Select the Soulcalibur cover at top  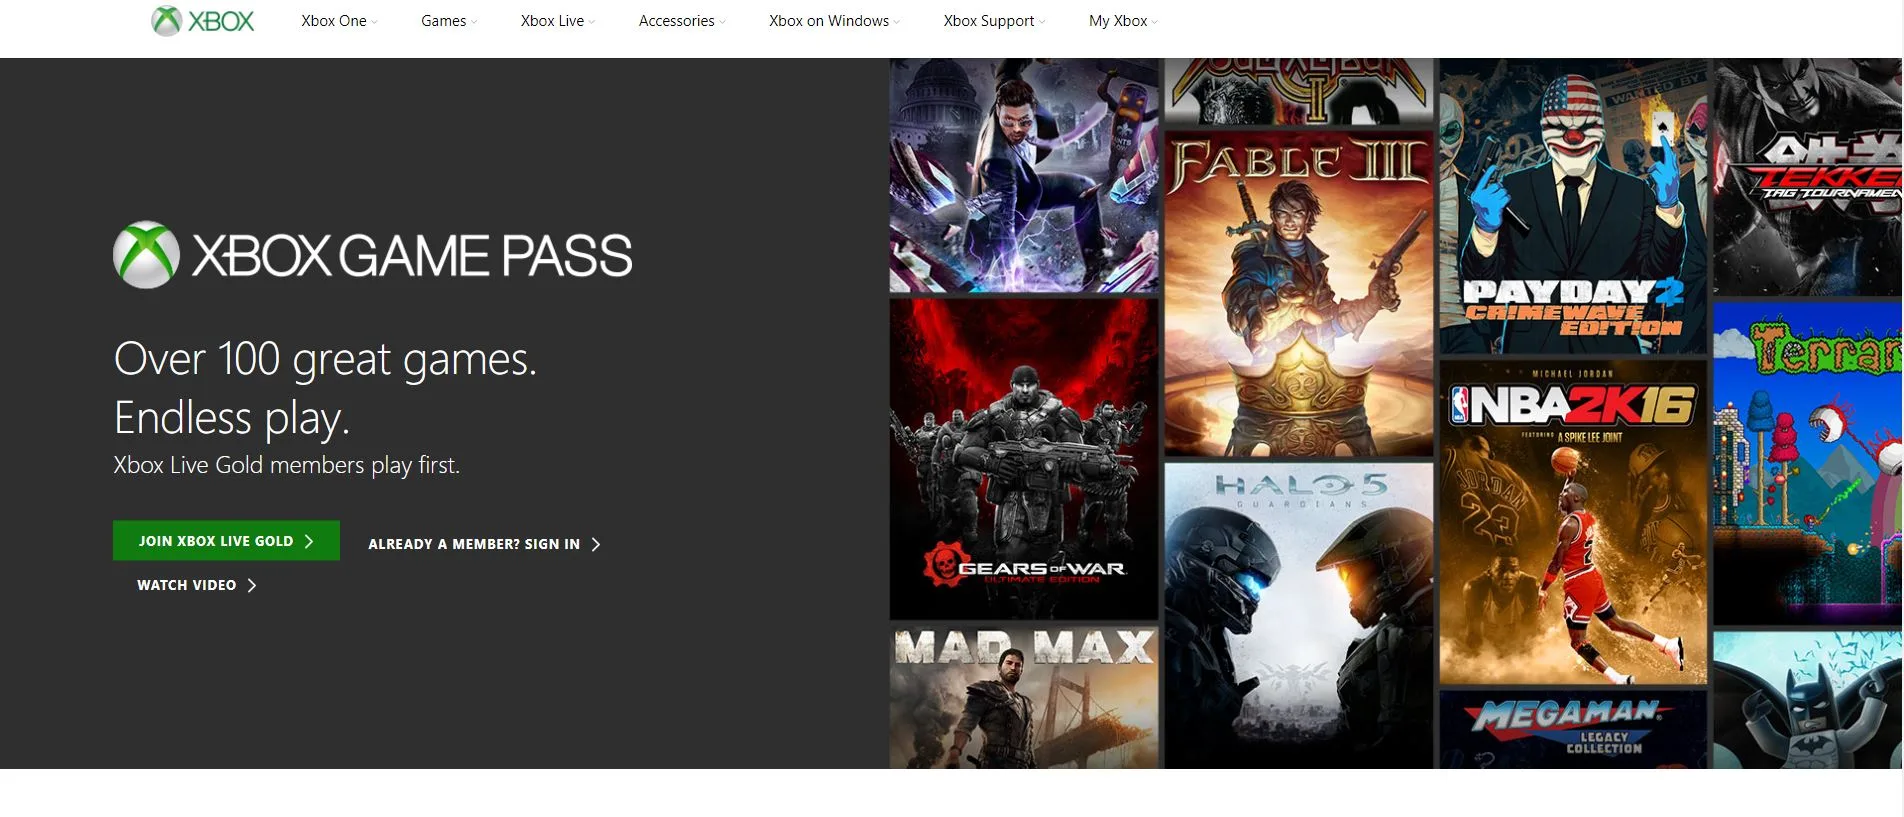coord(1298,91)
